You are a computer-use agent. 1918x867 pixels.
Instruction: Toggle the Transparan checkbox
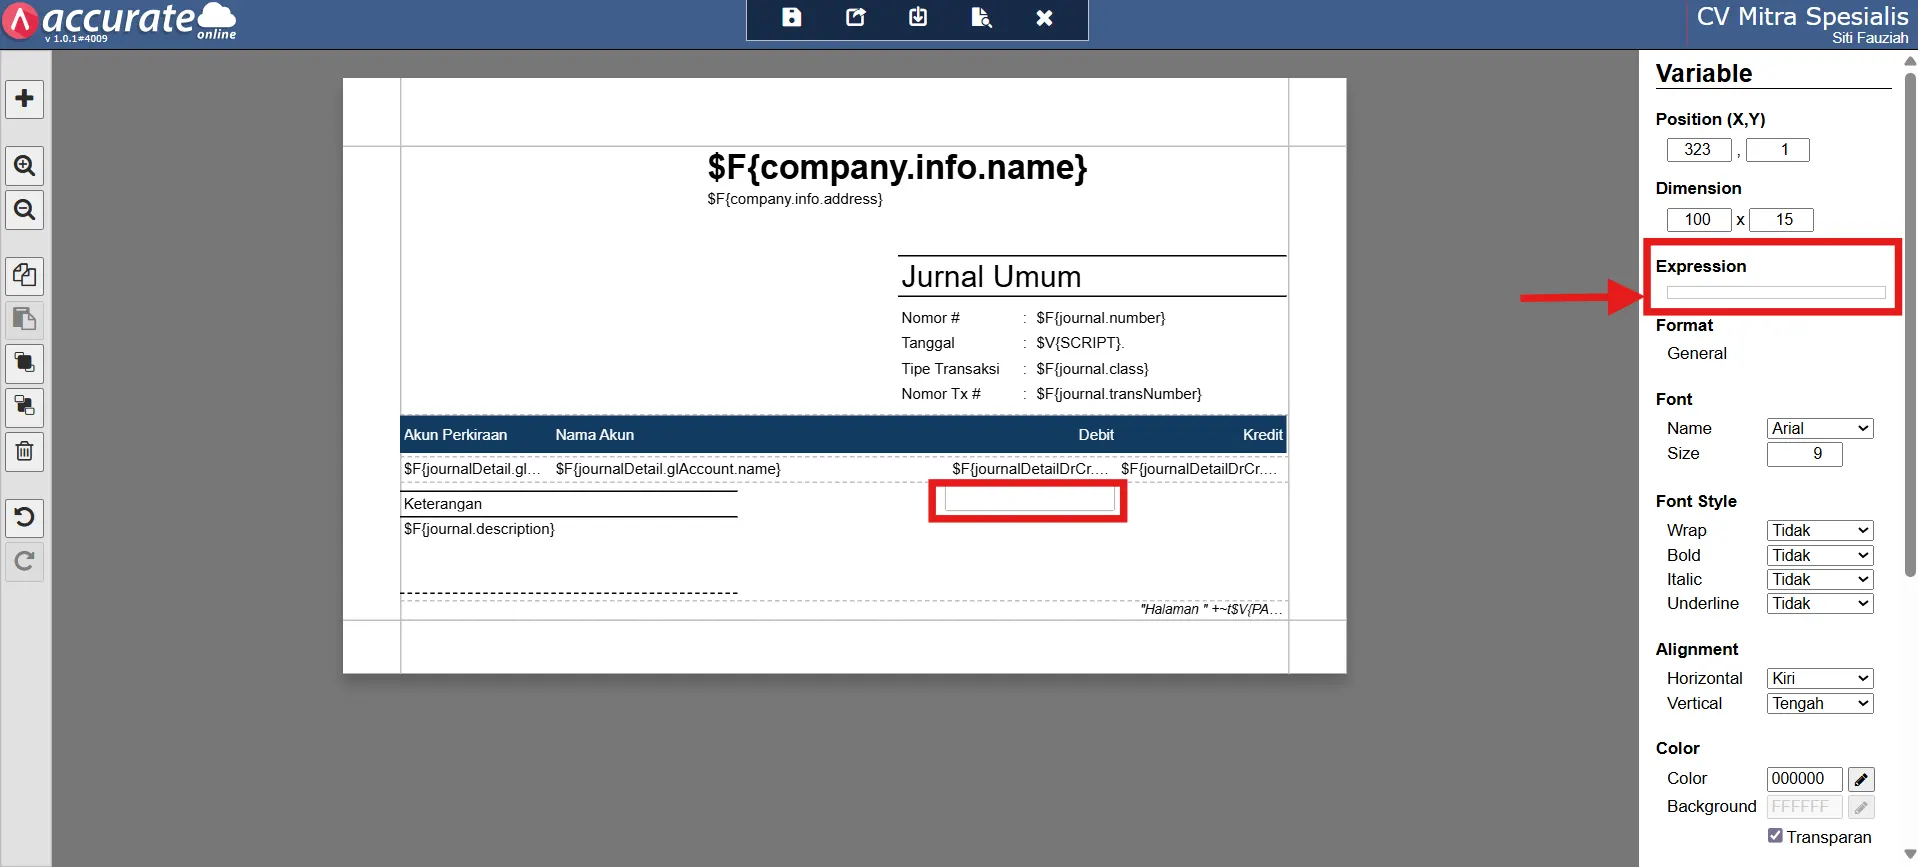point(1775,836)
